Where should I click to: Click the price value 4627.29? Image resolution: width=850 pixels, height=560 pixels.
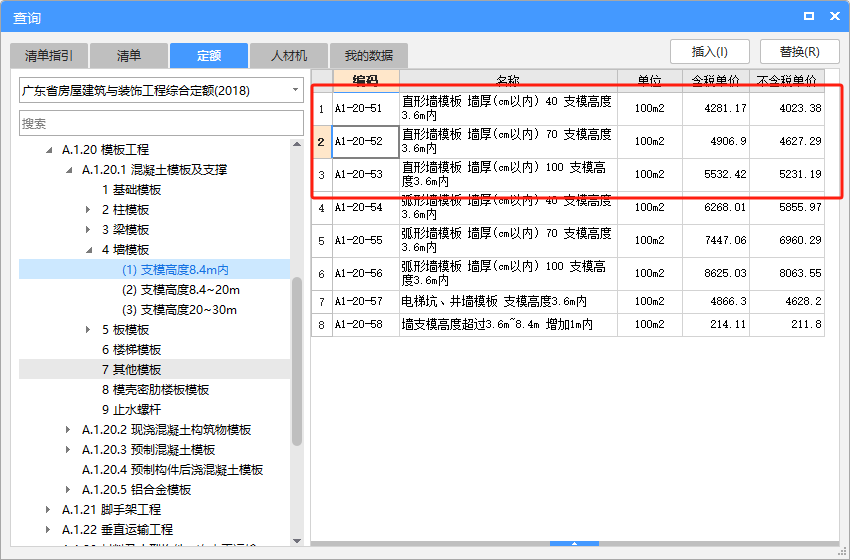[x=800, y=141]
